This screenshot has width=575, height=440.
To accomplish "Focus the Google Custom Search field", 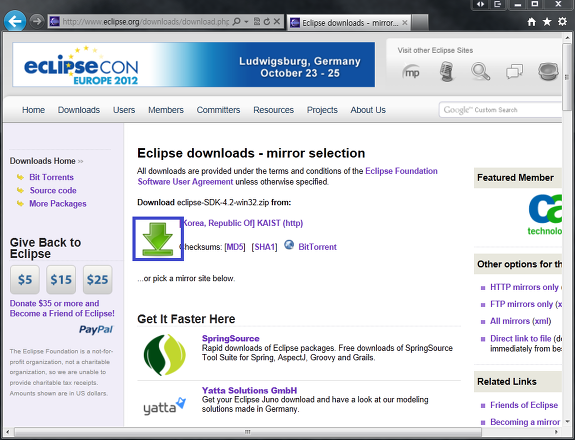I will [500, 110].
